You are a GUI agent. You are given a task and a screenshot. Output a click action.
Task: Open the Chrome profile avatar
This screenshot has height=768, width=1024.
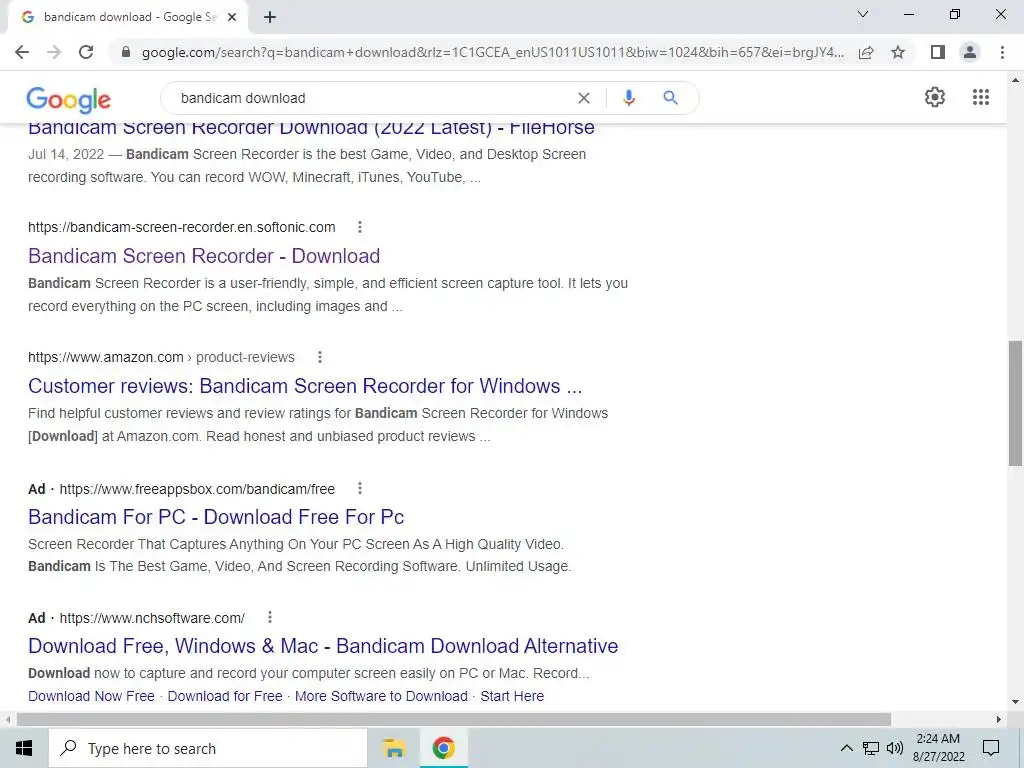[970, 52]
